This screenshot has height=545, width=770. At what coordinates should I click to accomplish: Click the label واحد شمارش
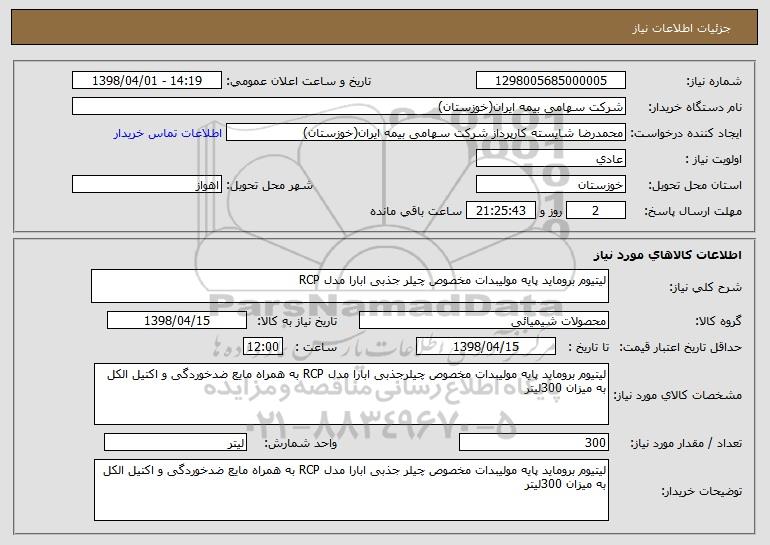click(x=301, y=443)
